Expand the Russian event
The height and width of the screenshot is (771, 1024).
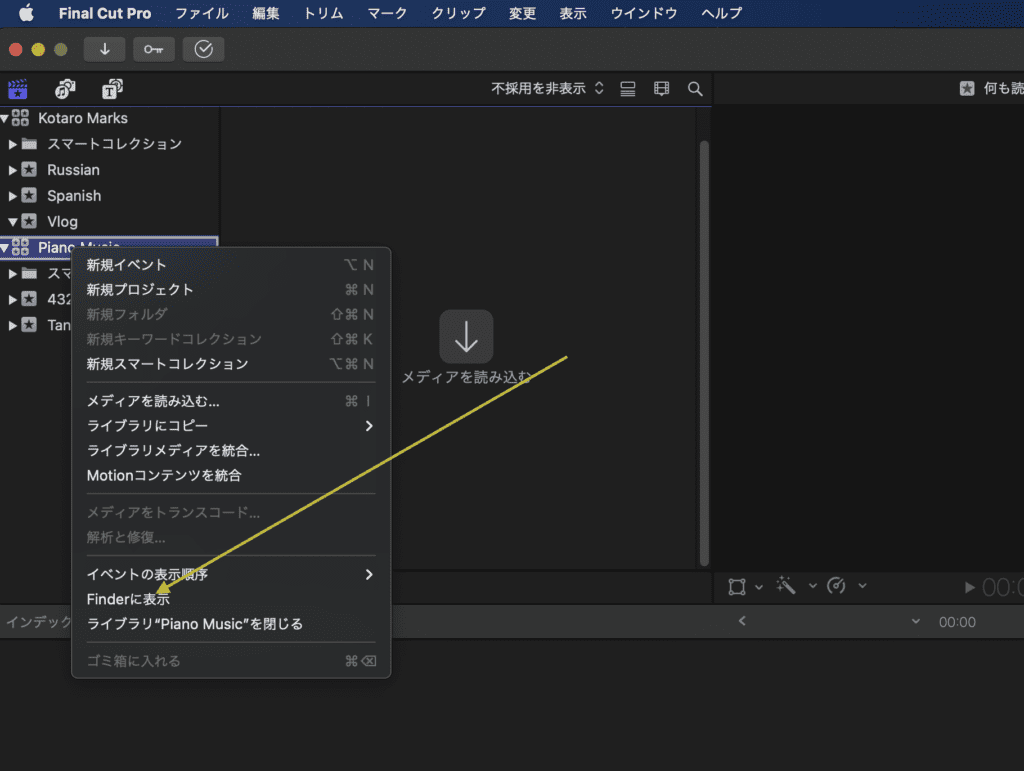click(x=12, y=170)
